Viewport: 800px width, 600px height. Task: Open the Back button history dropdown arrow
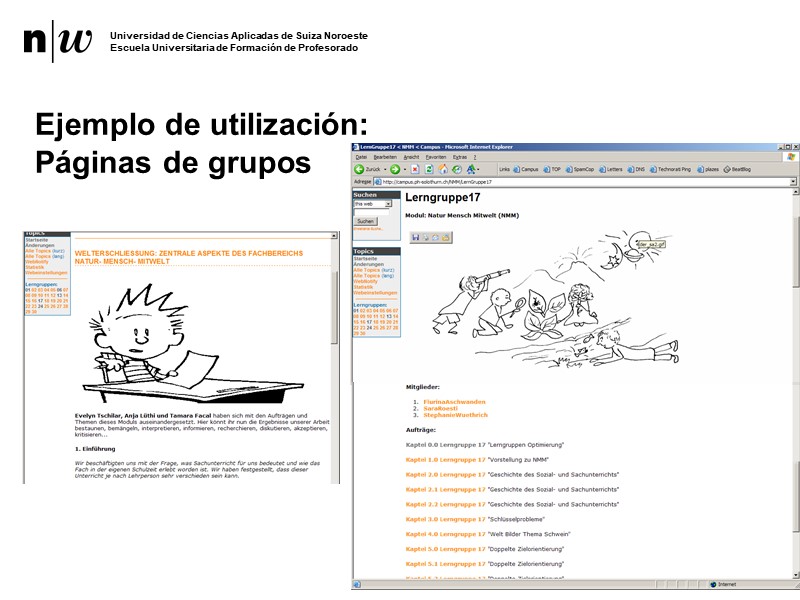pos(384,168)
